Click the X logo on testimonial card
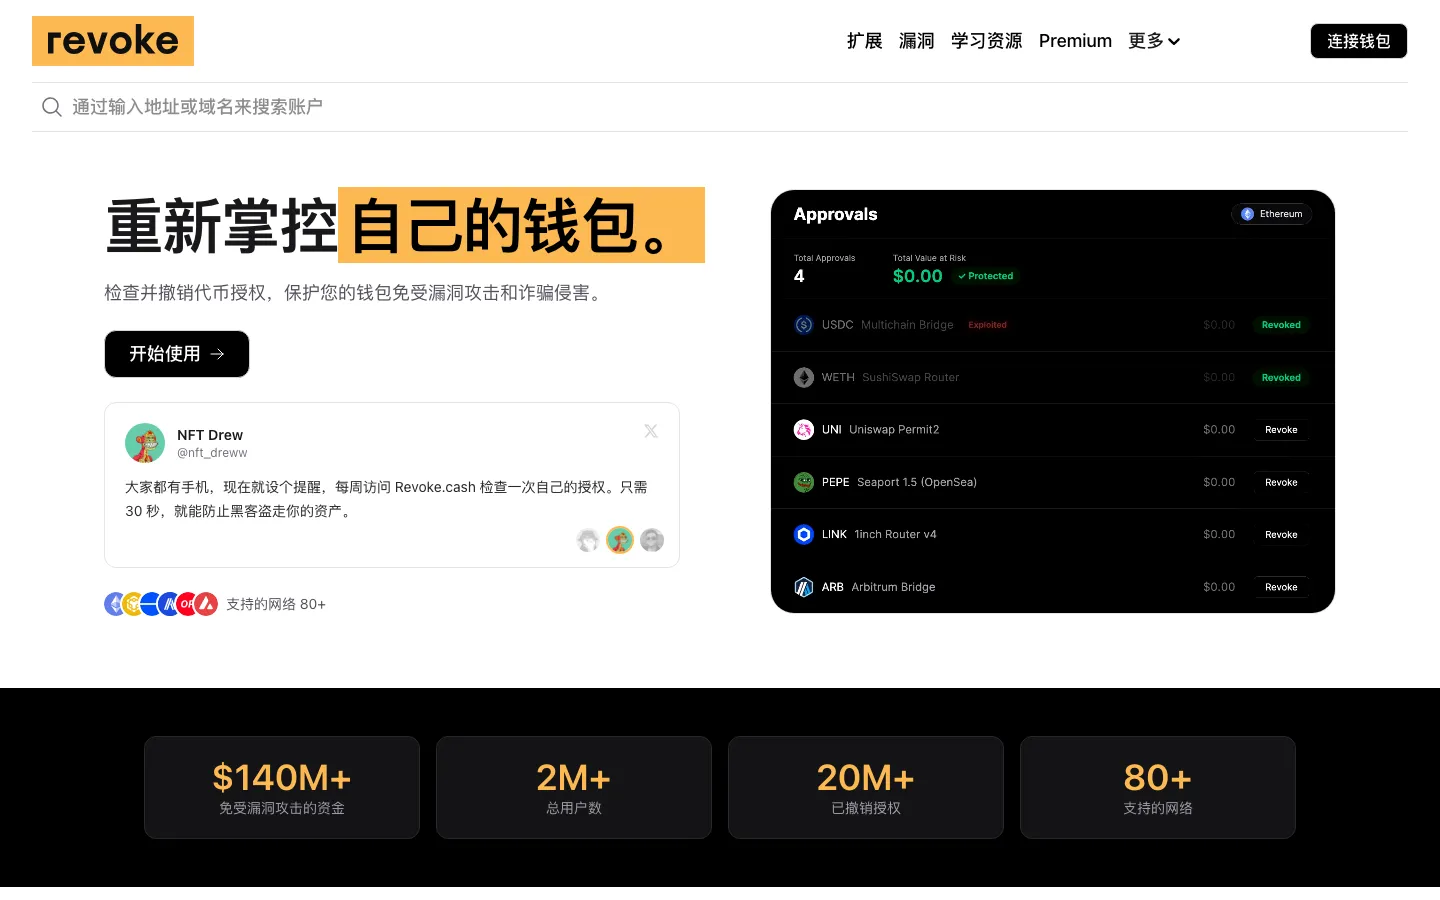1440x900 pixels. pyautogui.click(x=651, y=431)
